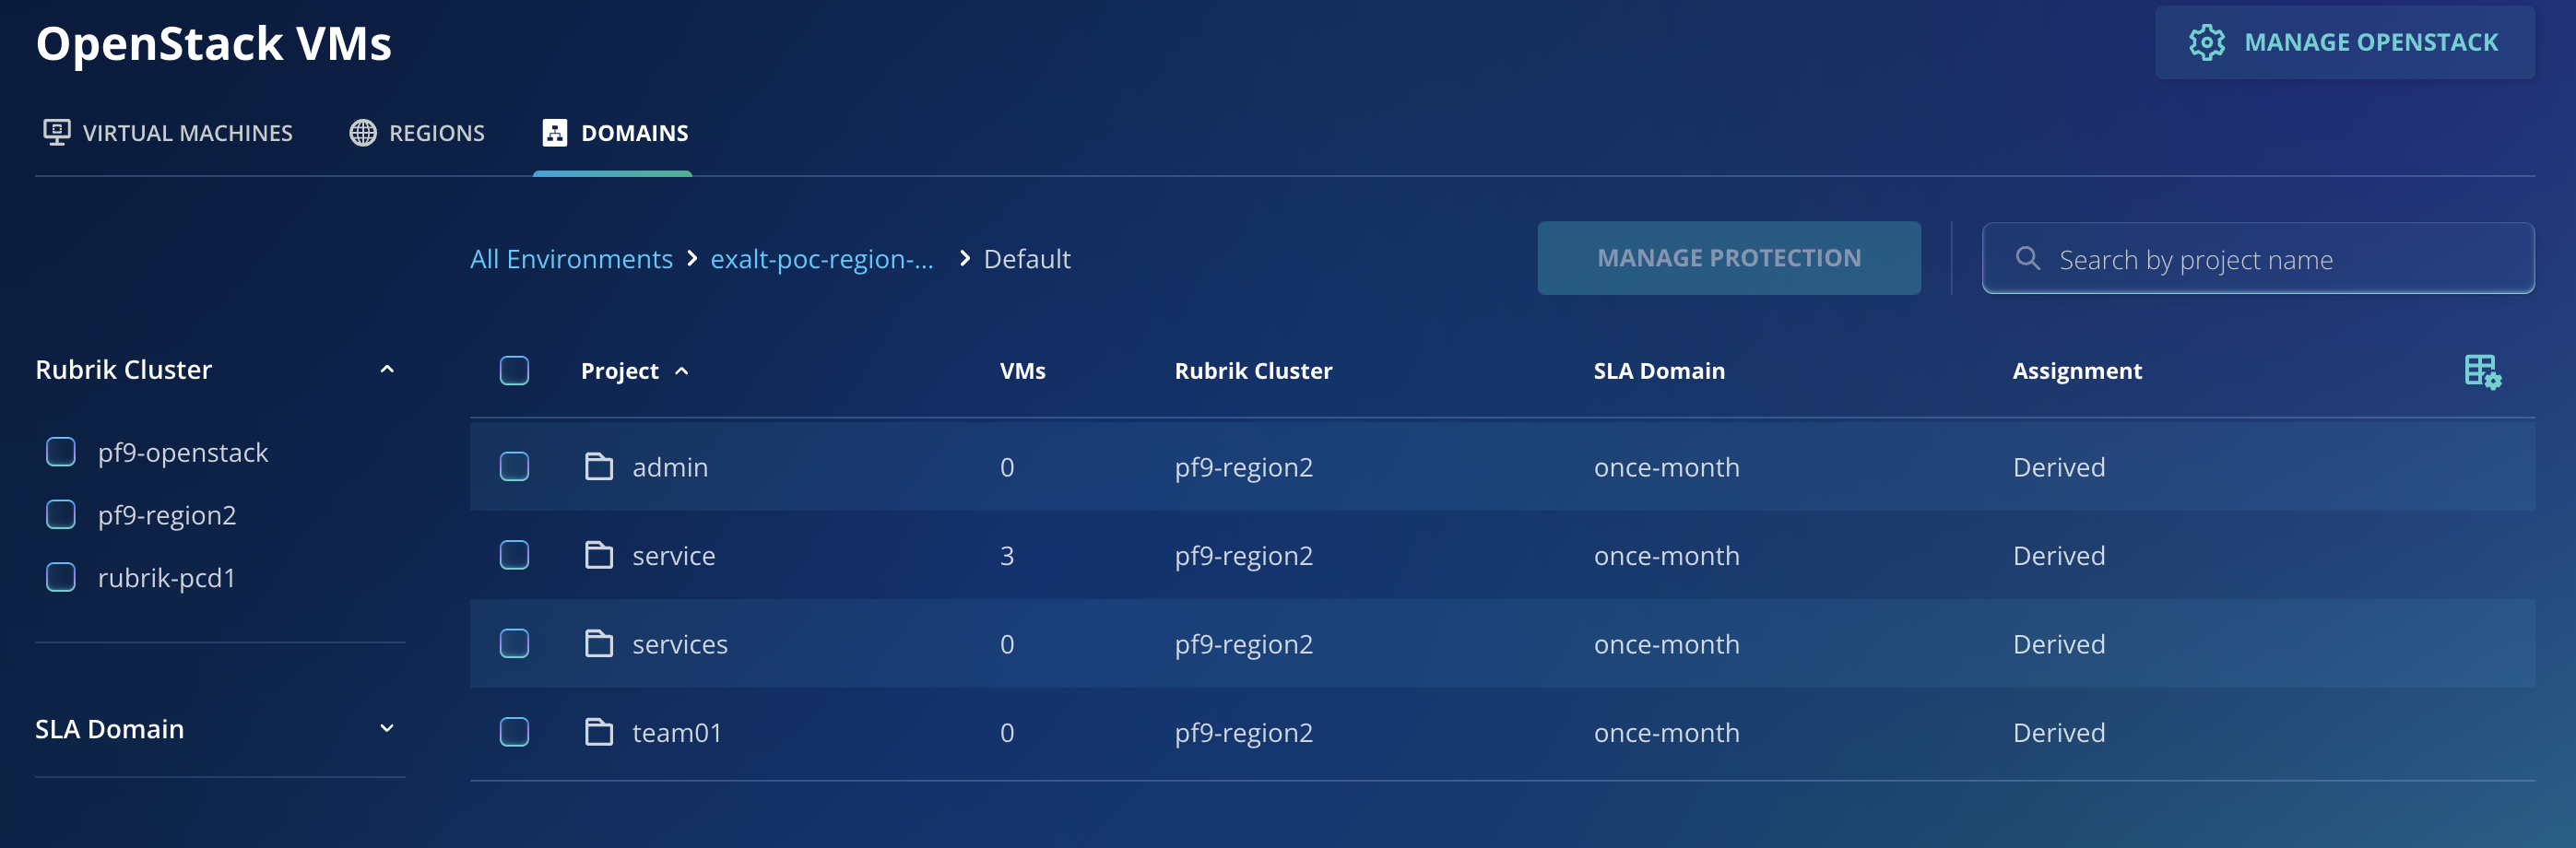Open the Regions tab
Image resolution: width=2576 pixels, height=848 pixels.
[x=417, y=133]
